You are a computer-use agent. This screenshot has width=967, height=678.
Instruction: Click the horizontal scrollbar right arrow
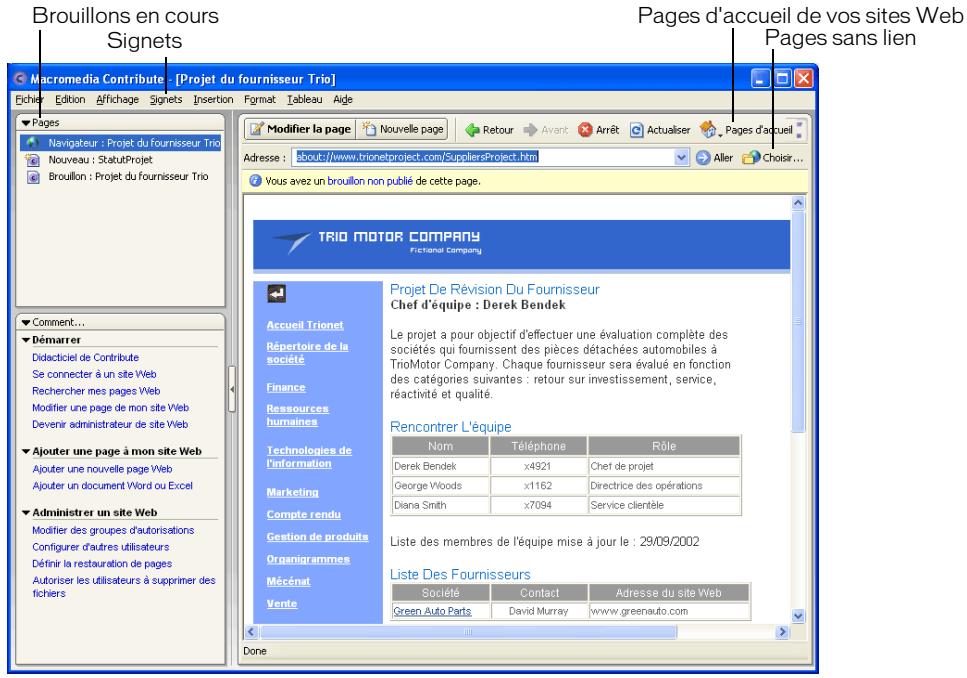click(x=783, y=632)
